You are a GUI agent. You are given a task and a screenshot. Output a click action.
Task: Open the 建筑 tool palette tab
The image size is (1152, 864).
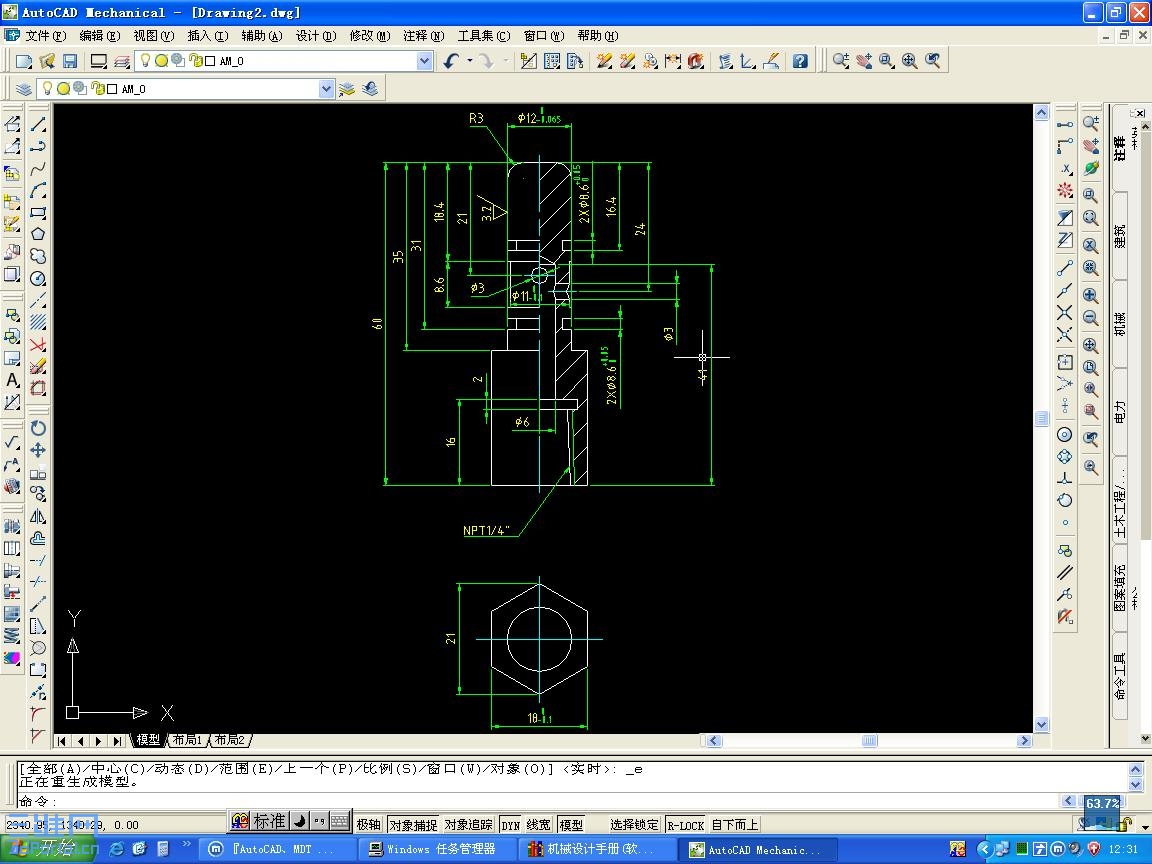1119,236
